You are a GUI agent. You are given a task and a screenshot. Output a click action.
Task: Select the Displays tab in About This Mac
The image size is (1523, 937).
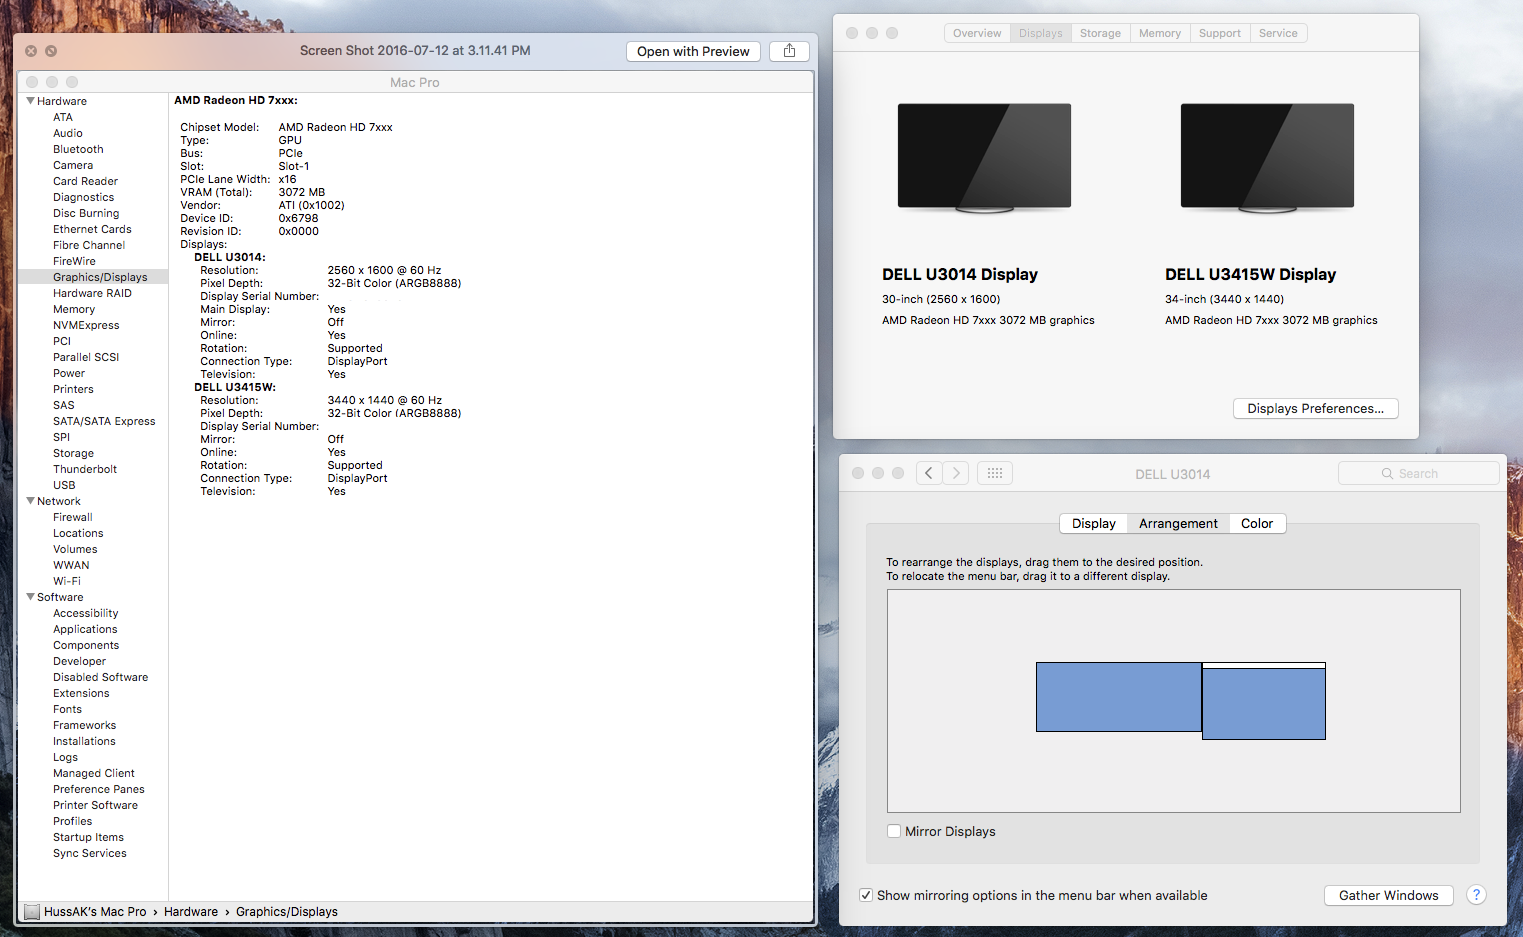(x=1041, y=33)
